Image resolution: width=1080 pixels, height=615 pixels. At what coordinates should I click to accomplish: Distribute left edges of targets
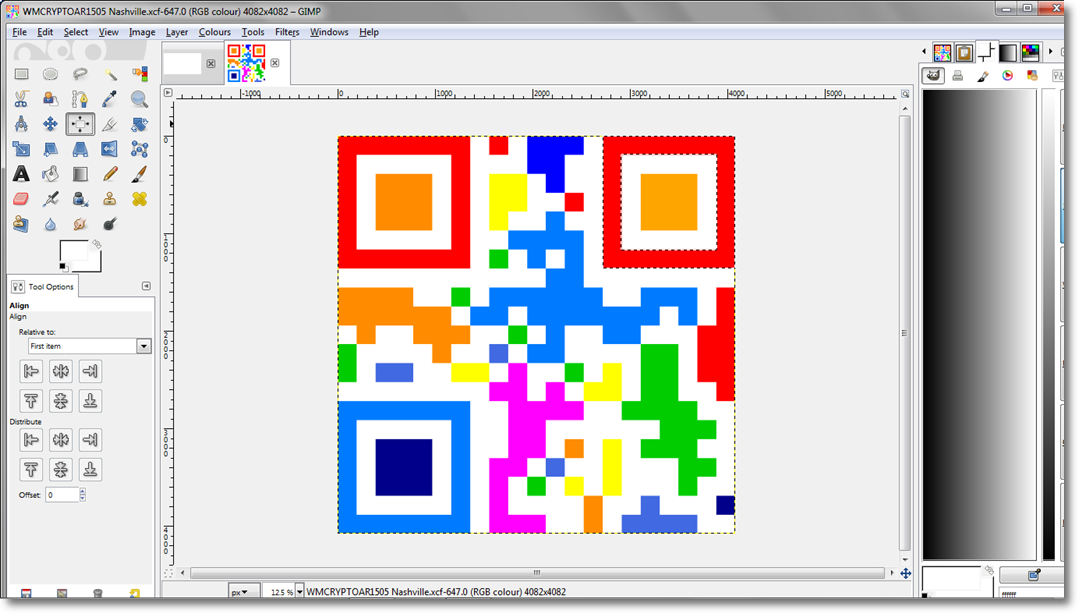(x=31, y=440)
